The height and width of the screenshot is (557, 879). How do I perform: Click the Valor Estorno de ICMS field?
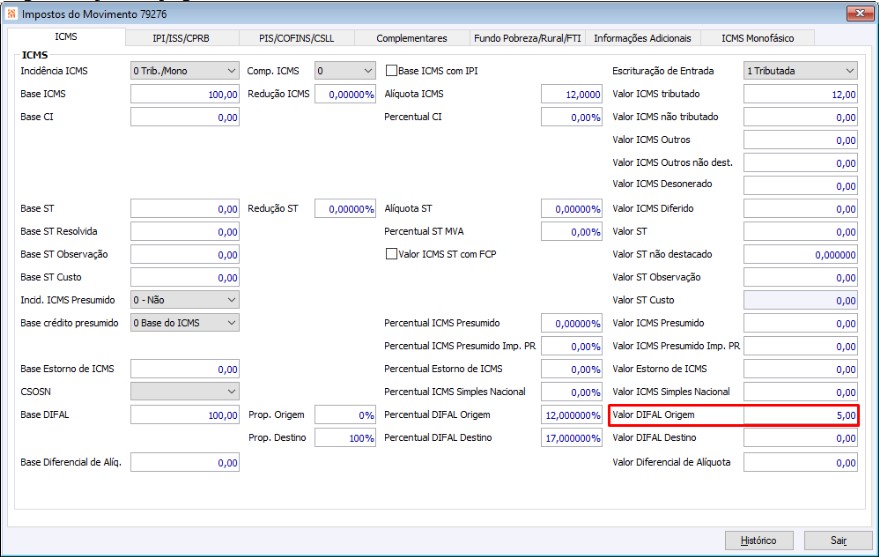801,369
